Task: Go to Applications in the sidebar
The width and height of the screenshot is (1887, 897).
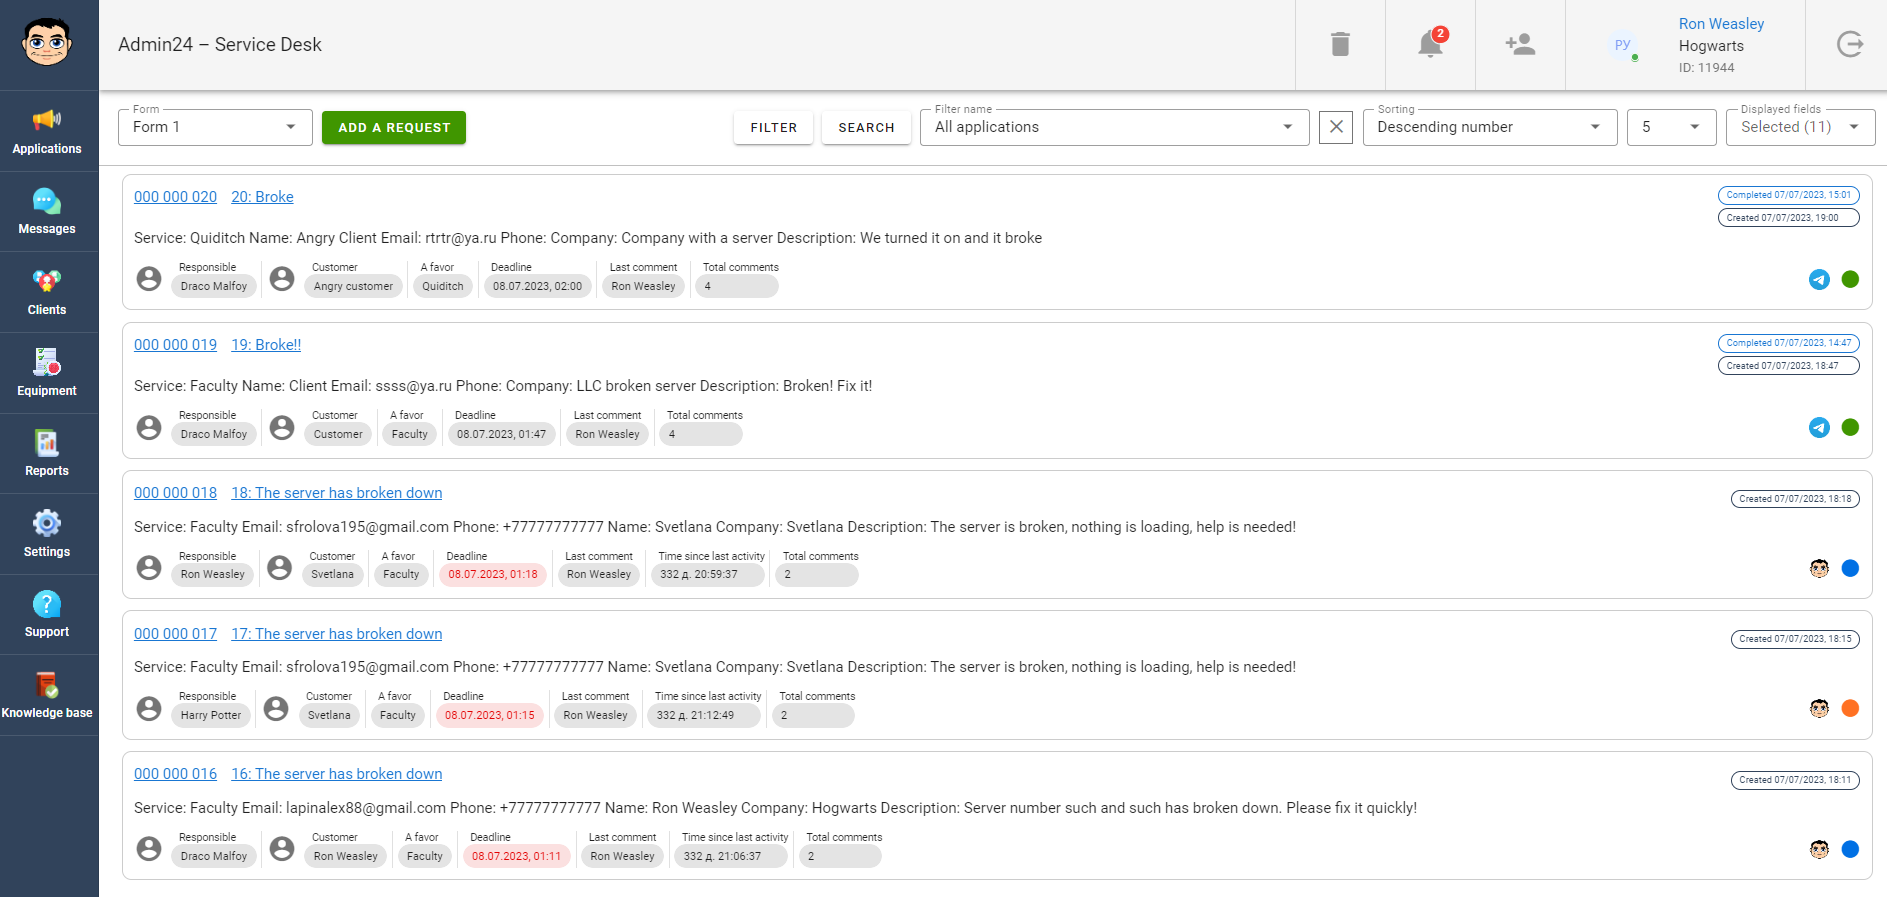Action: pos(47,131)
